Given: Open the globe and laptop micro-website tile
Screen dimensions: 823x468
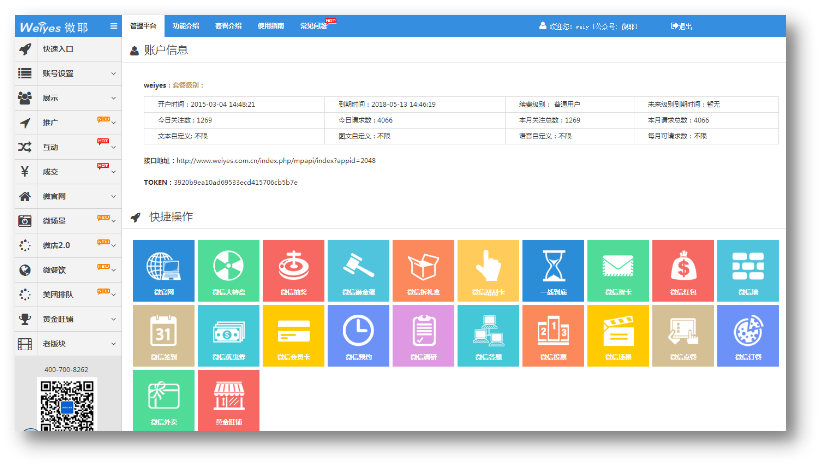Looking at the screenshot, I should pyautogui.click(x=164, y=271).
